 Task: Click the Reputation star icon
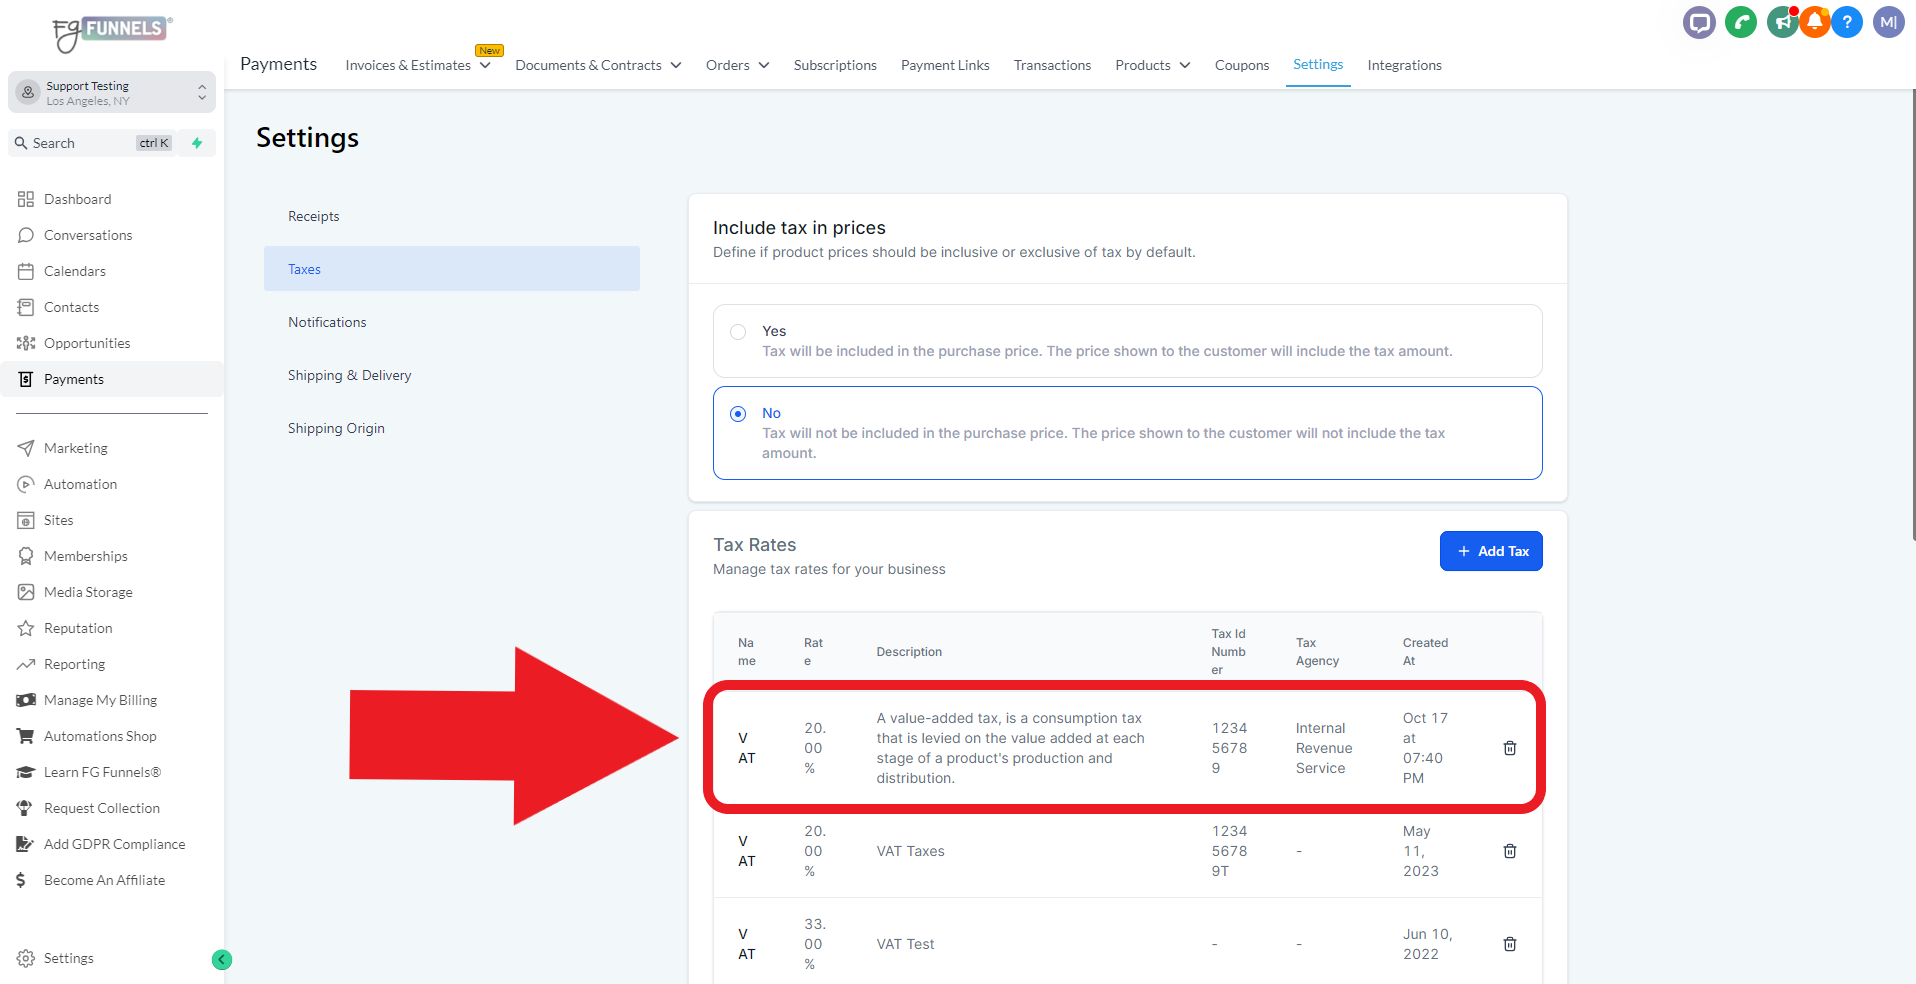tap(26, 628)
